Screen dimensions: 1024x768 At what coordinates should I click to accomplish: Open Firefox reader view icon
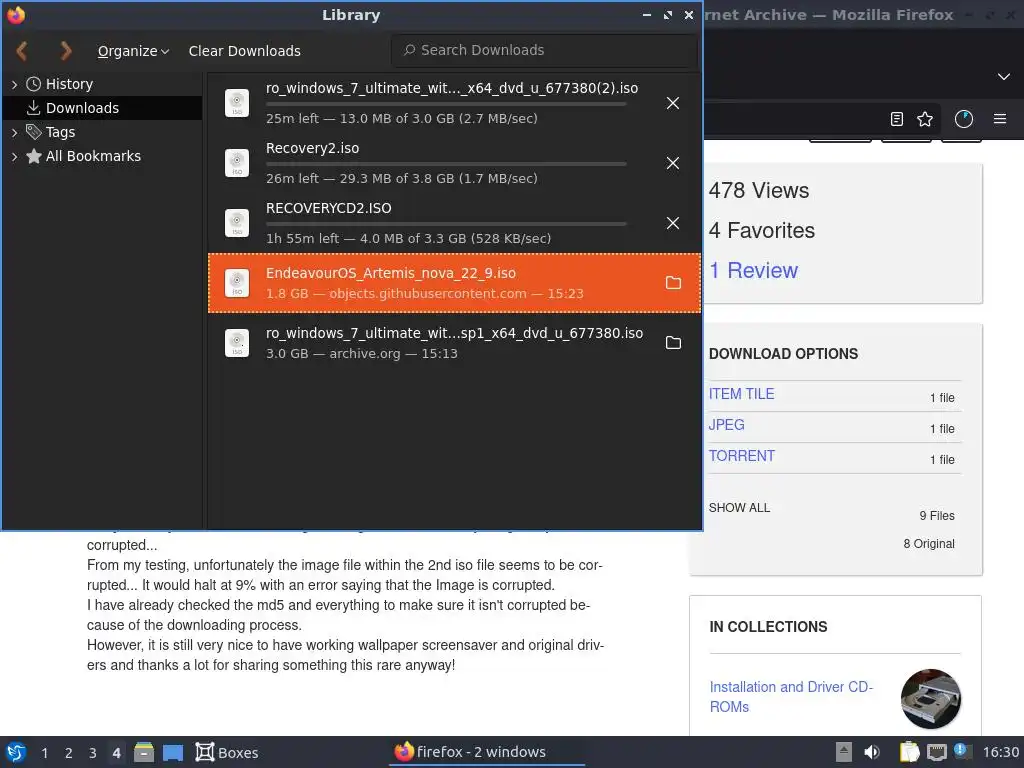pyautogui.click(x=897, y=119)
